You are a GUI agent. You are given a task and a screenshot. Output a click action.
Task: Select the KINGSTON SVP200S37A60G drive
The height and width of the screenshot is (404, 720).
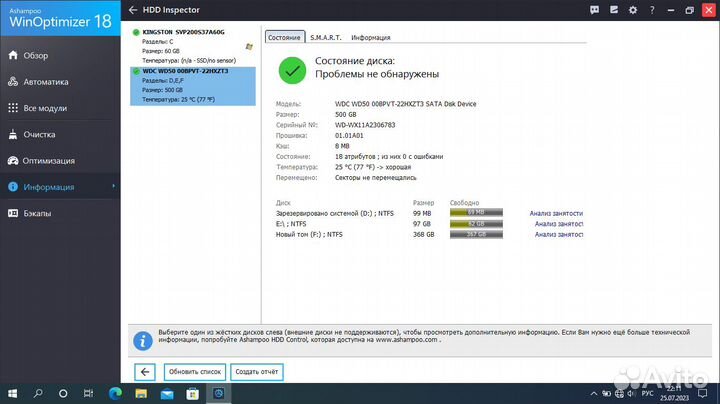(192, 46)
